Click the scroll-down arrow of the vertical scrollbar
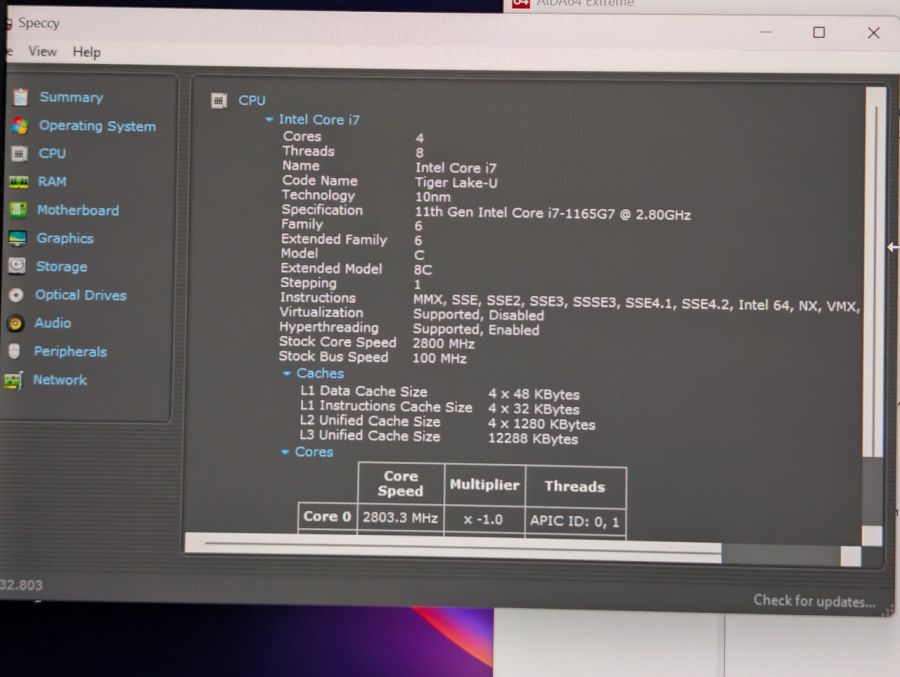The width and height of the screenshot is (900, 677). tap(872, 536)
